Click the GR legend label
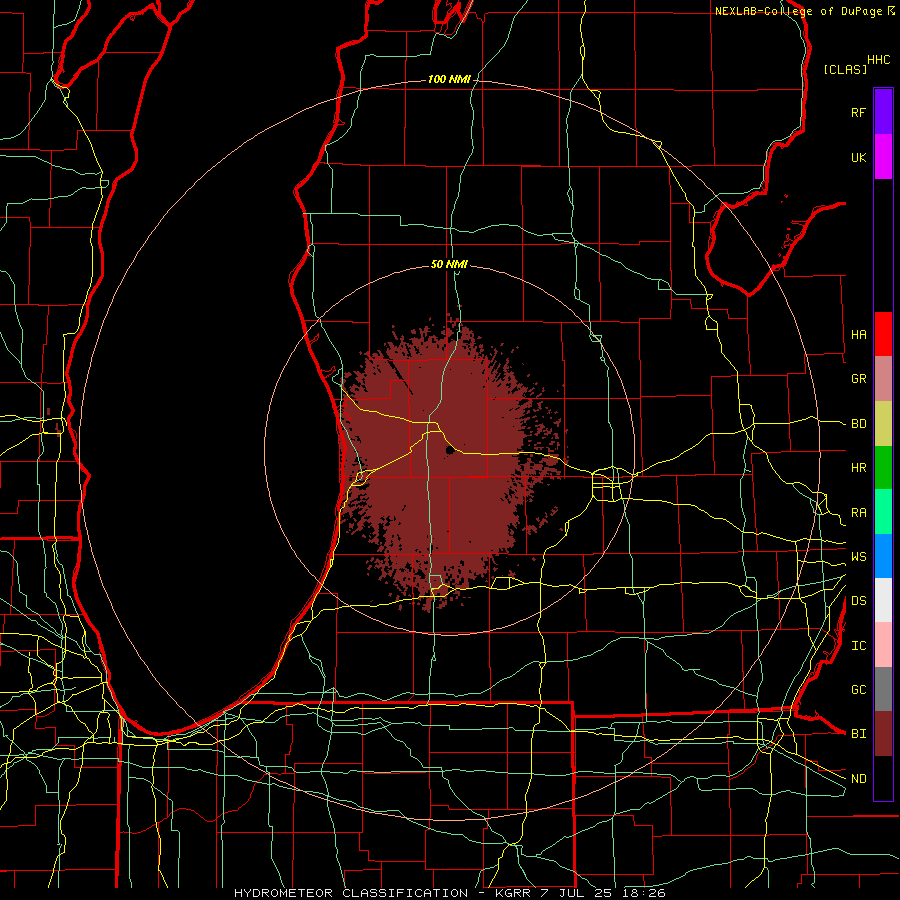The width and height of the screenshot is (900, 900). point(859,379)
